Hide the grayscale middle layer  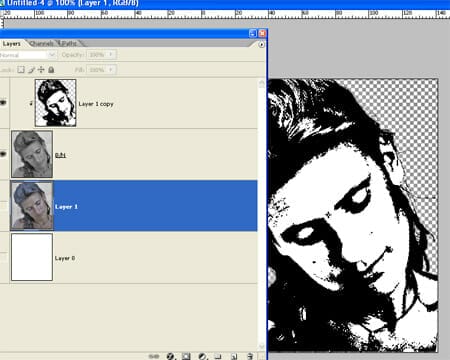pyautogui.click(x=3, y=154)
